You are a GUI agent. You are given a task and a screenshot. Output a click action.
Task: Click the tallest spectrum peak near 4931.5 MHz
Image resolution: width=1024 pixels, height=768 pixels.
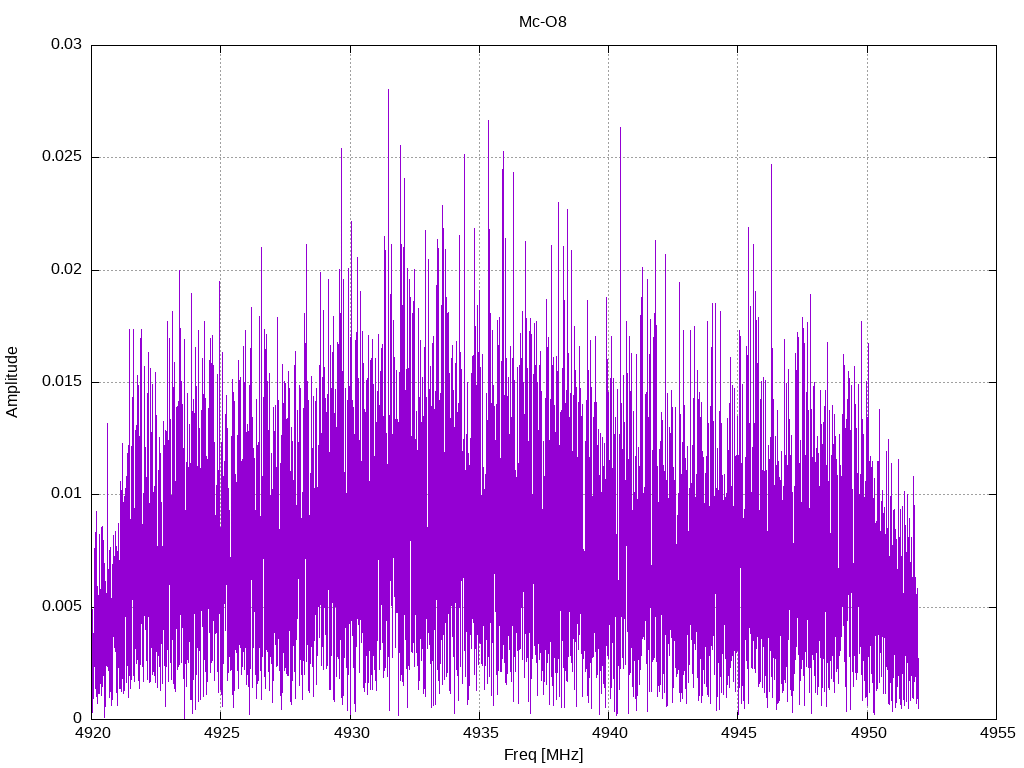[389, 91]
